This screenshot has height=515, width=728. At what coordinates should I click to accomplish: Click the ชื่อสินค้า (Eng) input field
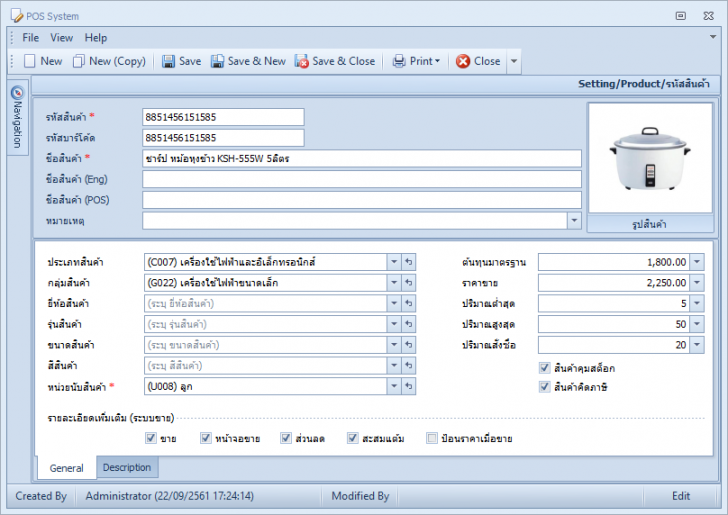point(362,179)
